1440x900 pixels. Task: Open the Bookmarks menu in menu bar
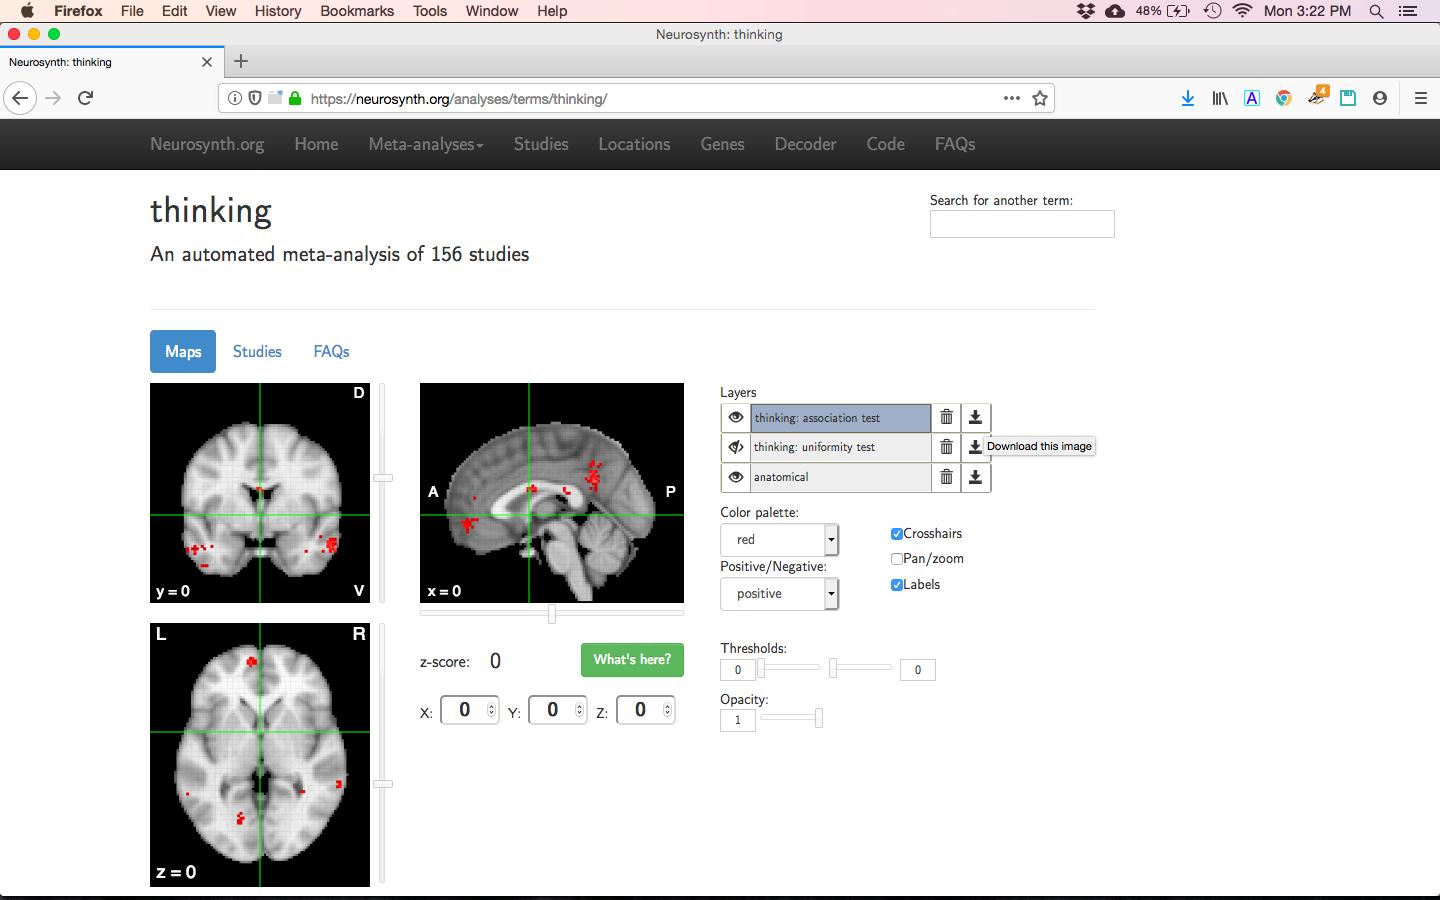357,11
